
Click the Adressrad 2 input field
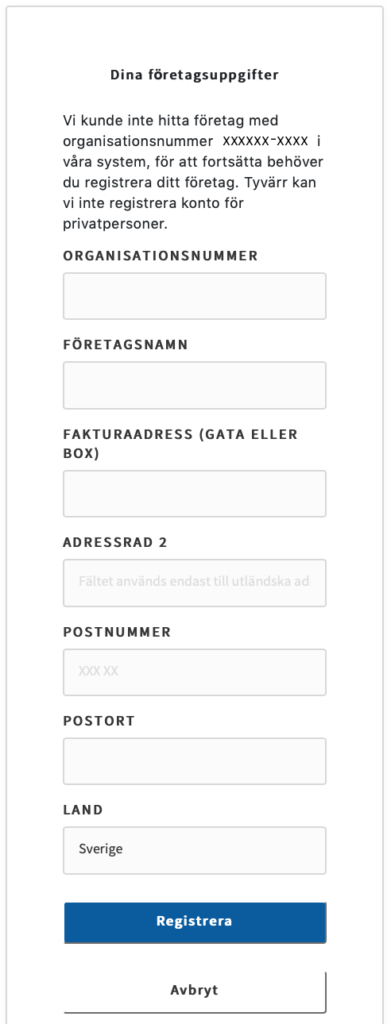click(195, 583)
